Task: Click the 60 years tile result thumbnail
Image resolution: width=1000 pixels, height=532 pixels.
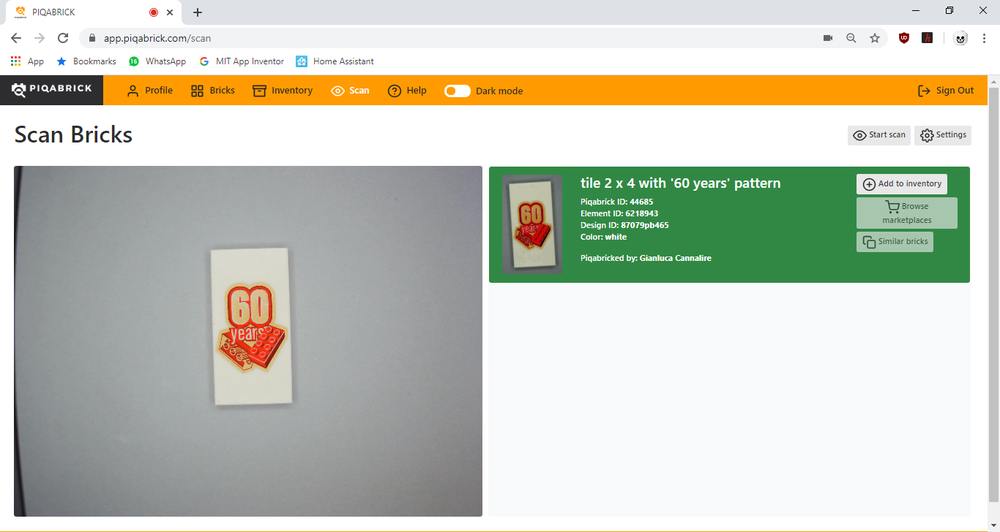Action: 532,224
